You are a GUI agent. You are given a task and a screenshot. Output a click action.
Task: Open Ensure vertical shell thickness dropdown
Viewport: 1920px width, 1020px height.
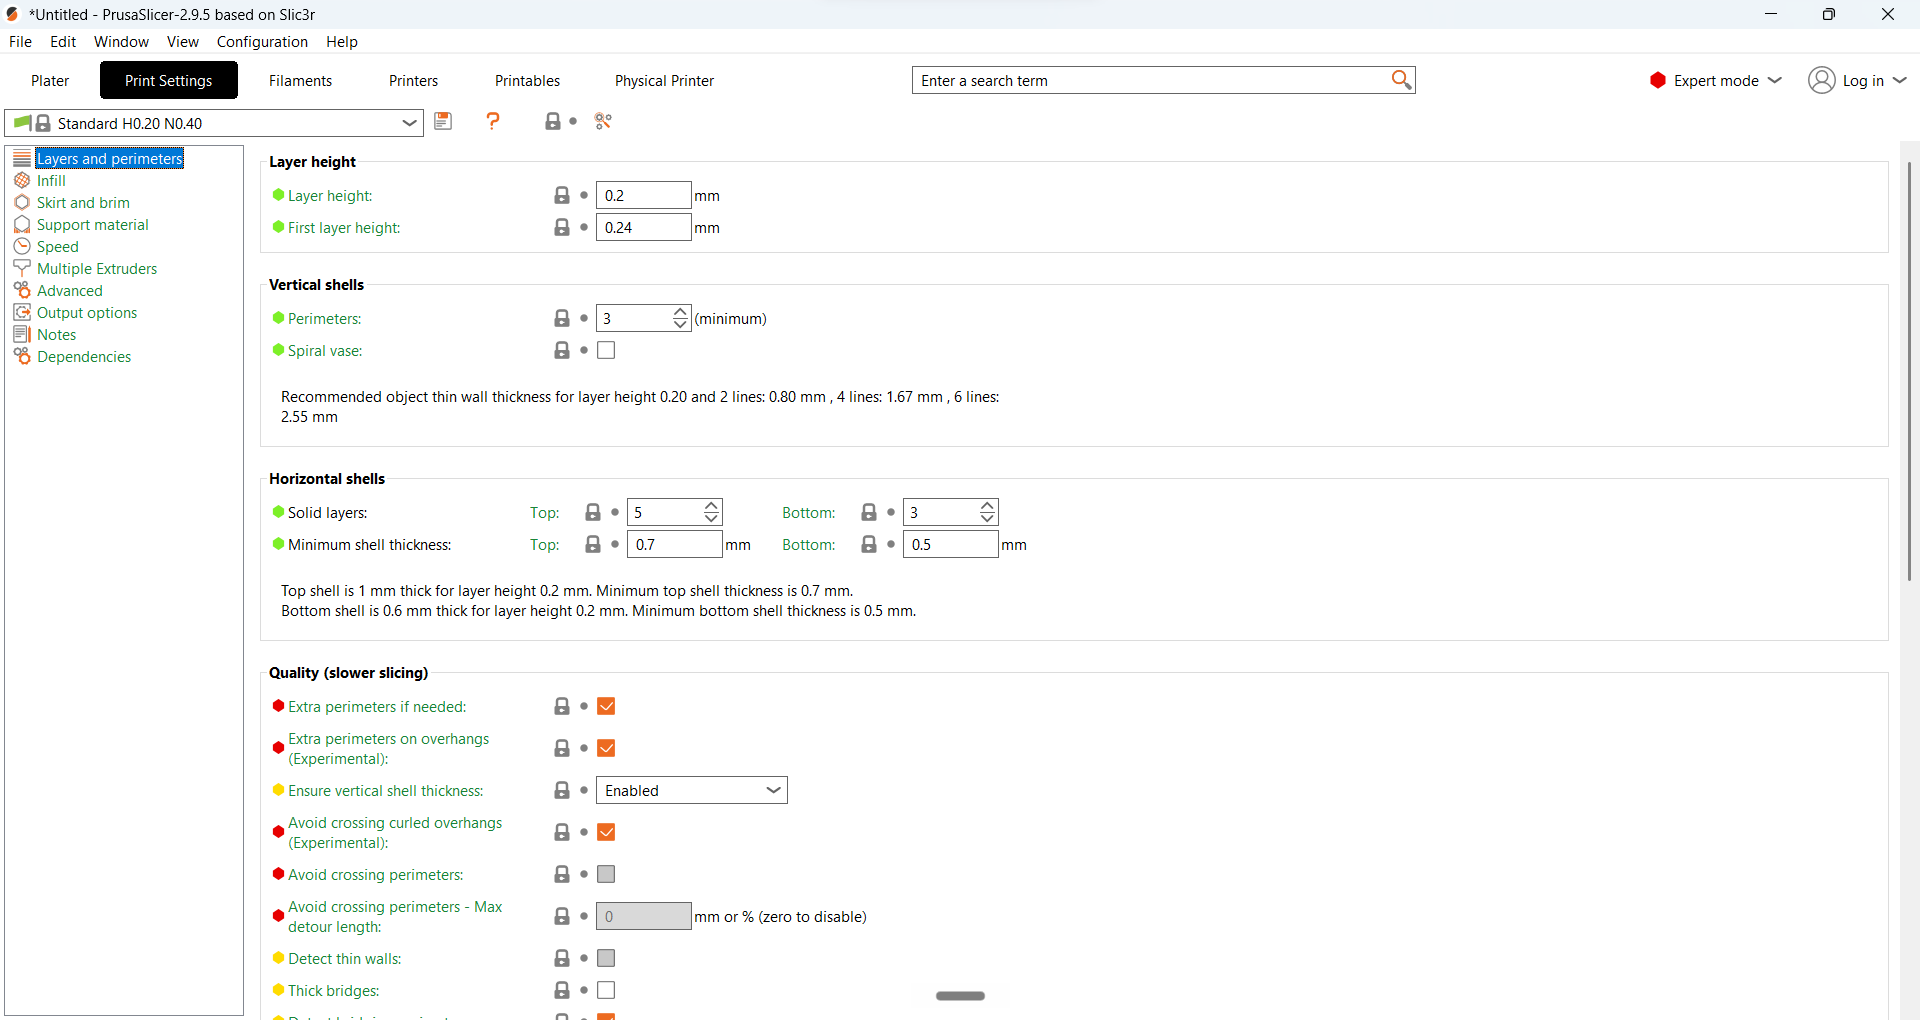click(x=692, y=790)
